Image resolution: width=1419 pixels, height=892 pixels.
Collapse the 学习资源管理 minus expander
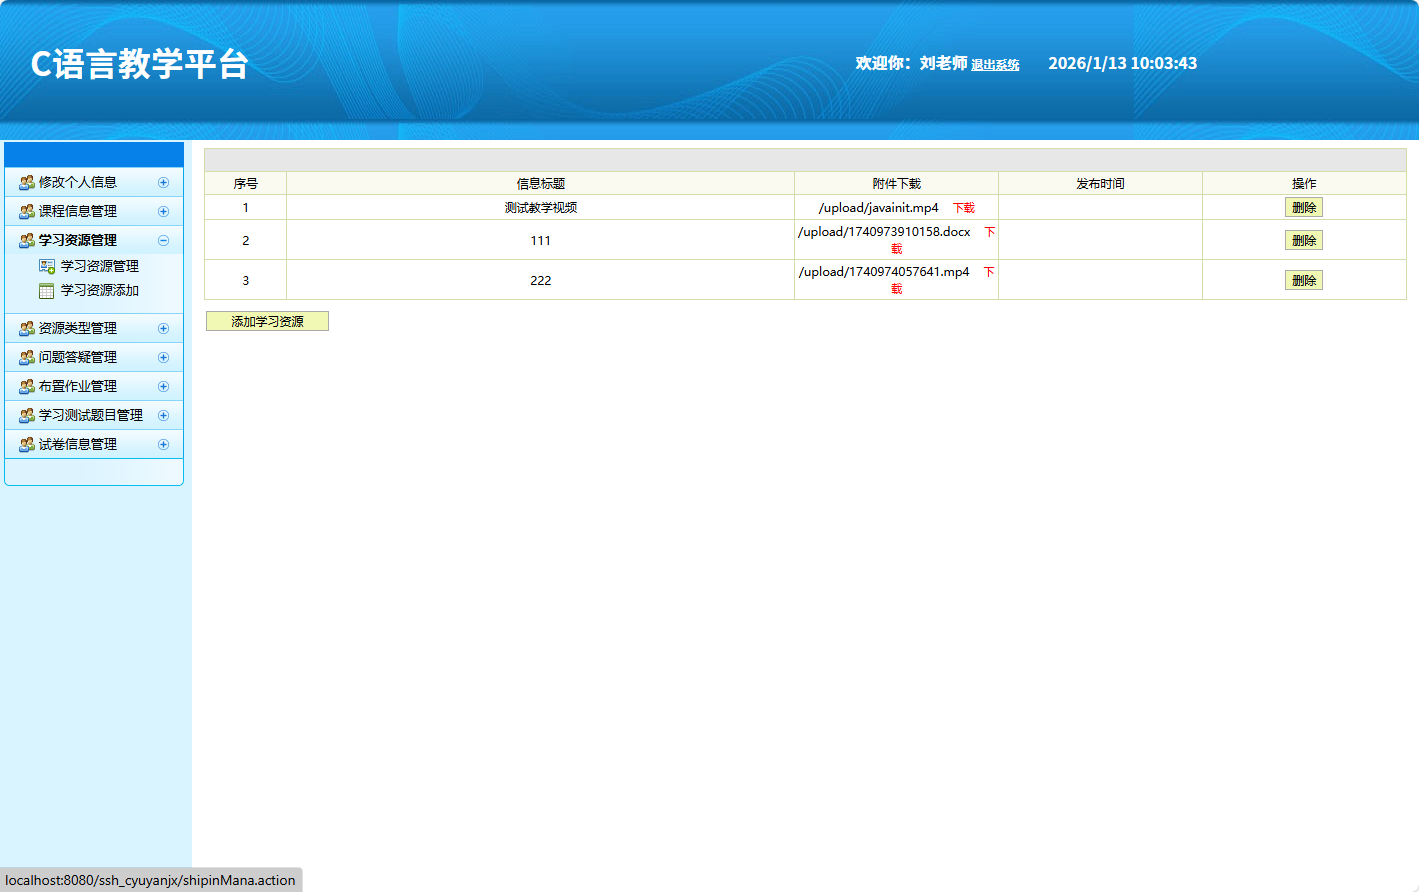(x=163, y=240)
